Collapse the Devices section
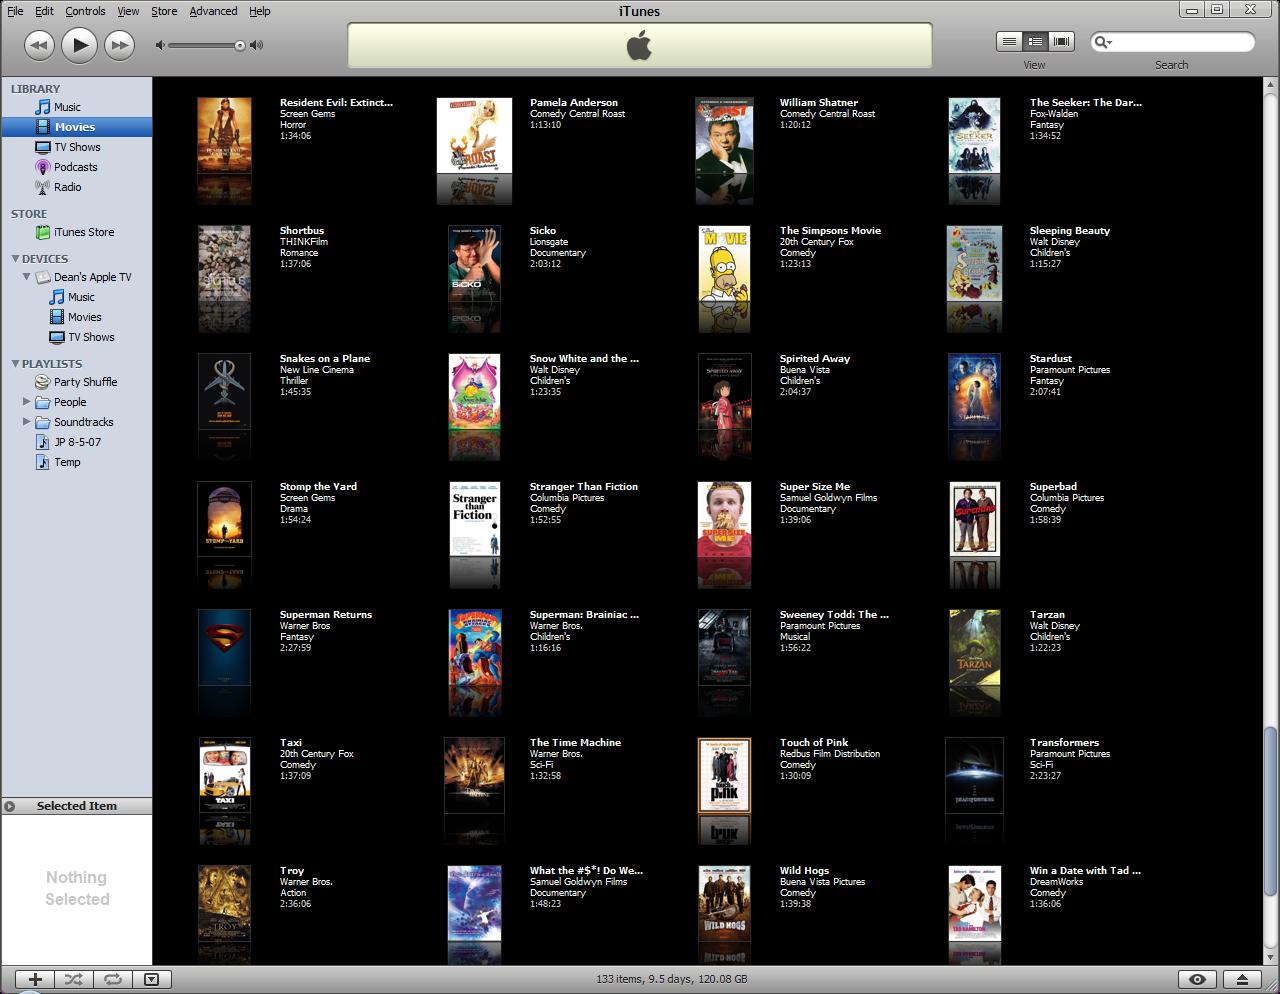 [x=15, y=259]
